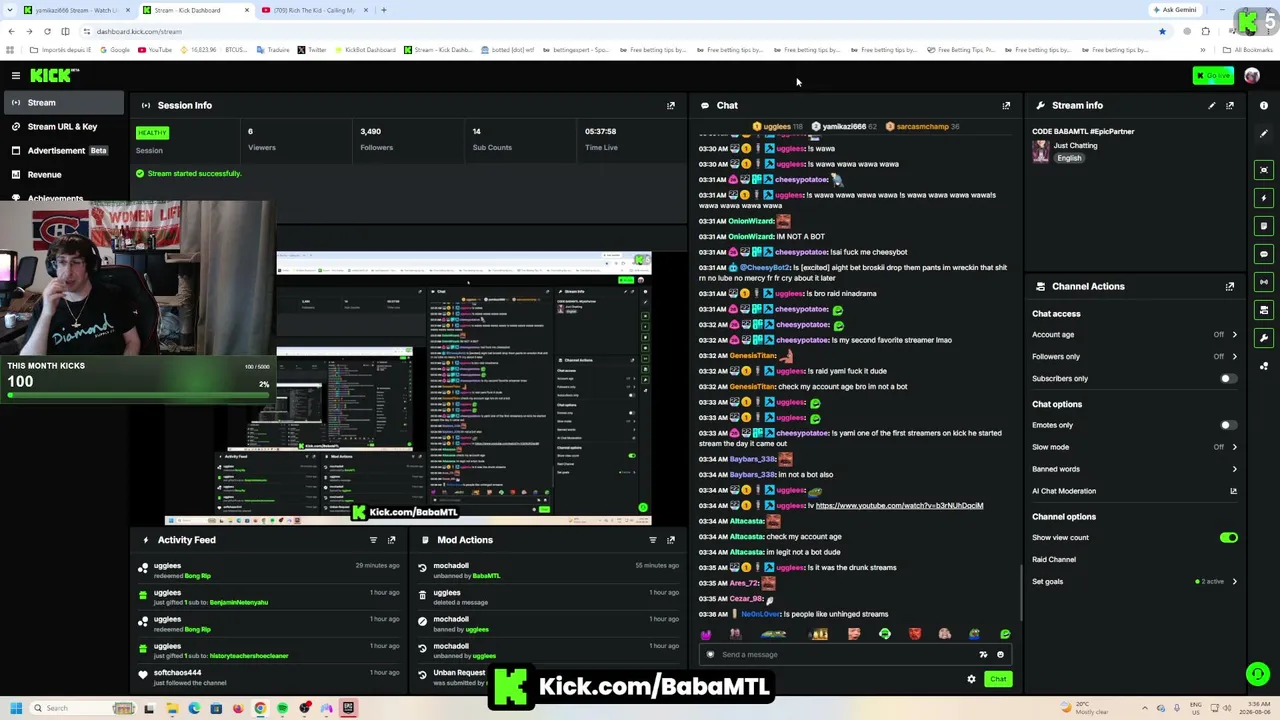Open Stream URL & Key page
The height and width of the screenshot is (720, 1280).
(x=62, y=127)
